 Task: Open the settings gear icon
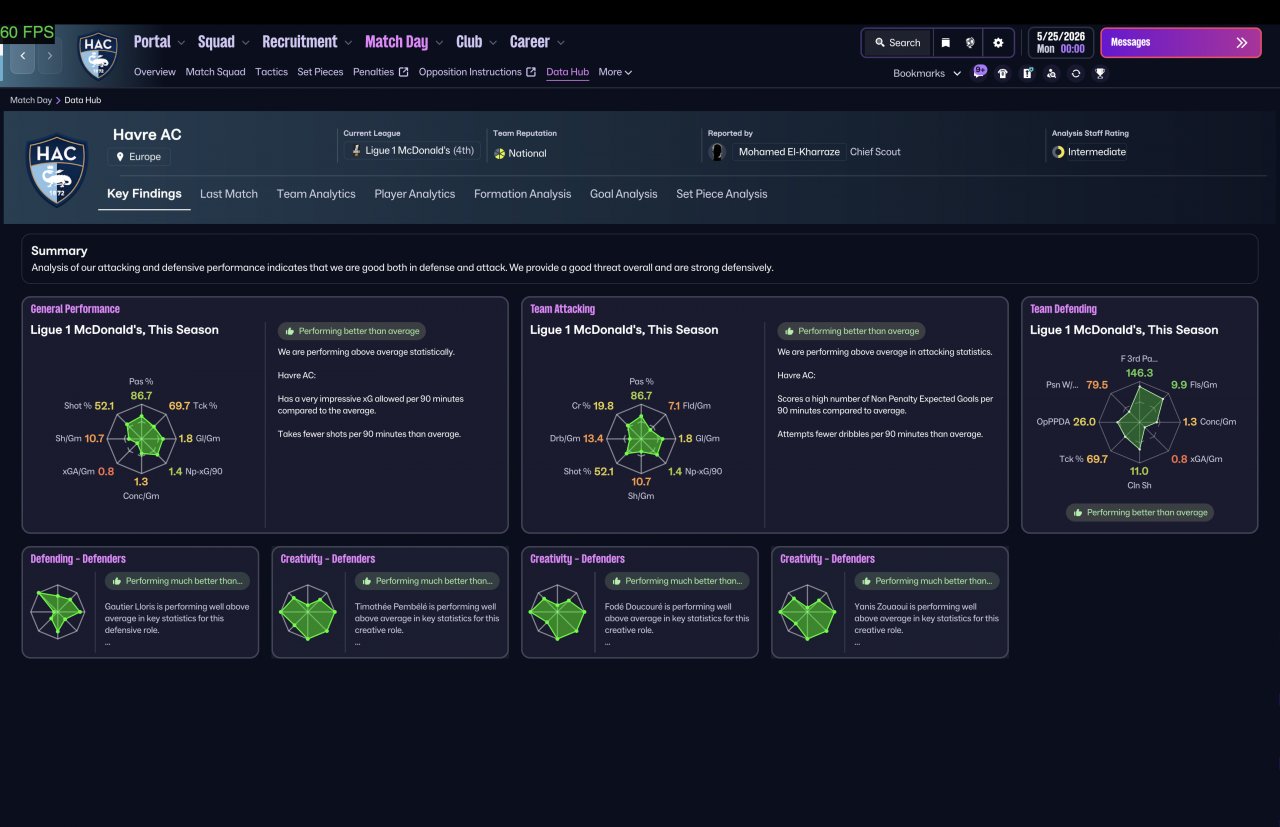click(x=998, y=43)
